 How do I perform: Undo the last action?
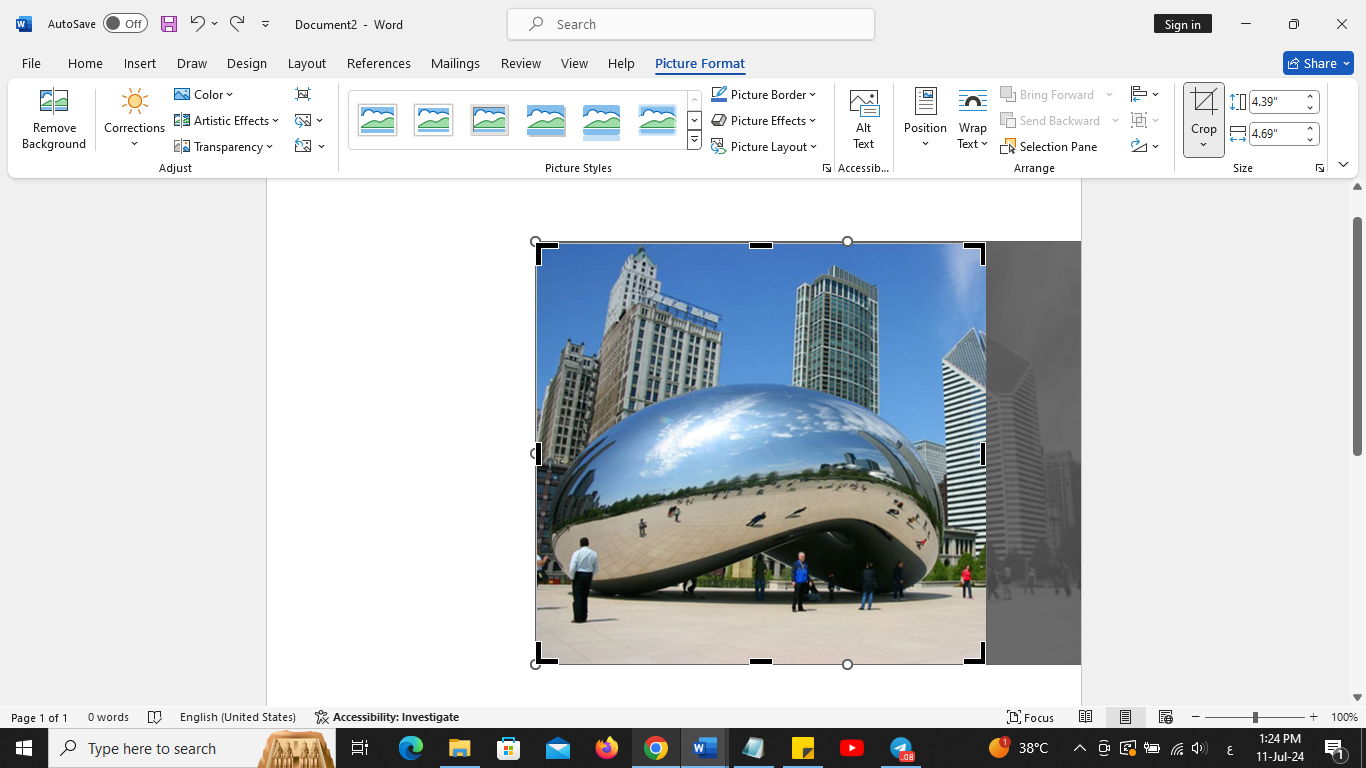tap(197, 24)
